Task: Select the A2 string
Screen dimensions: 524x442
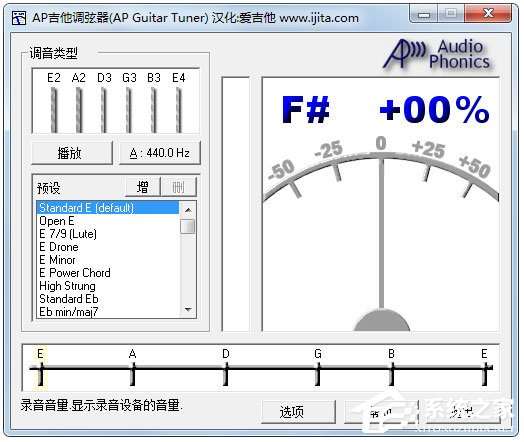Action: 79,110
